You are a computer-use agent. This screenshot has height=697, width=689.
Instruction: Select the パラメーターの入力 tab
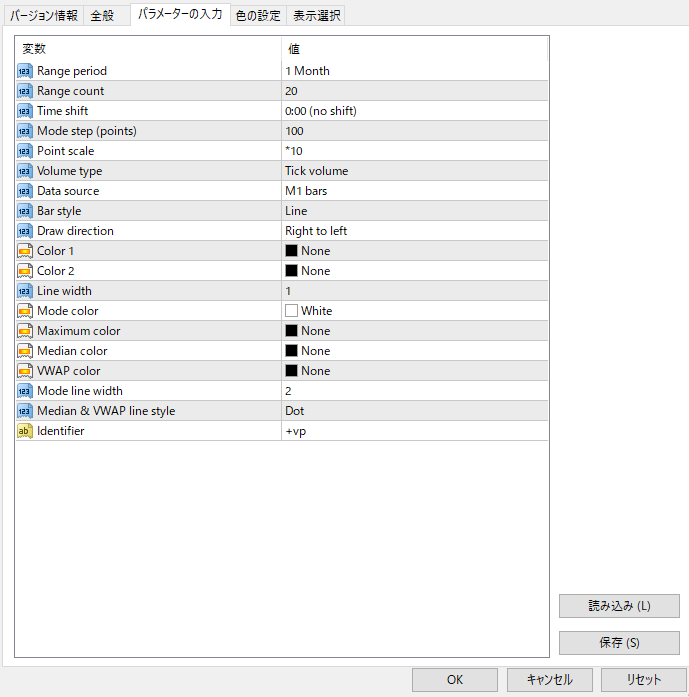click(x=180, y=14)
